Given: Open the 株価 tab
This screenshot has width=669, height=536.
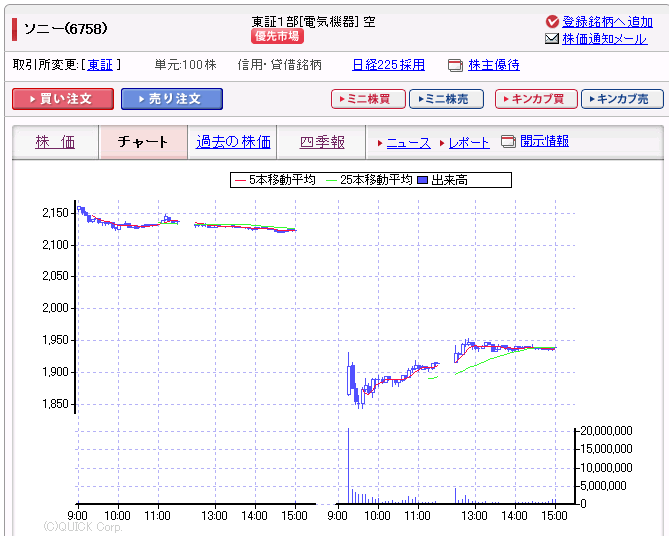Looking at the screenshot, I should (55, 142).
